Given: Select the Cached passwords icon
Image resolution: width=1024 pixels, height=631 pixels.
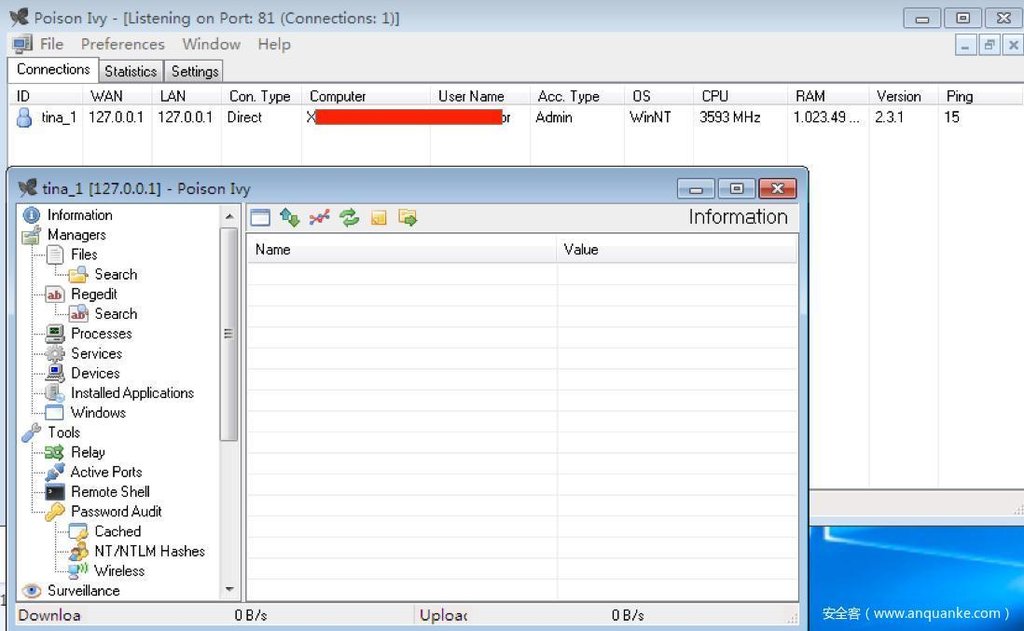Looking at the screenshot, I should [x=78, y=532].
